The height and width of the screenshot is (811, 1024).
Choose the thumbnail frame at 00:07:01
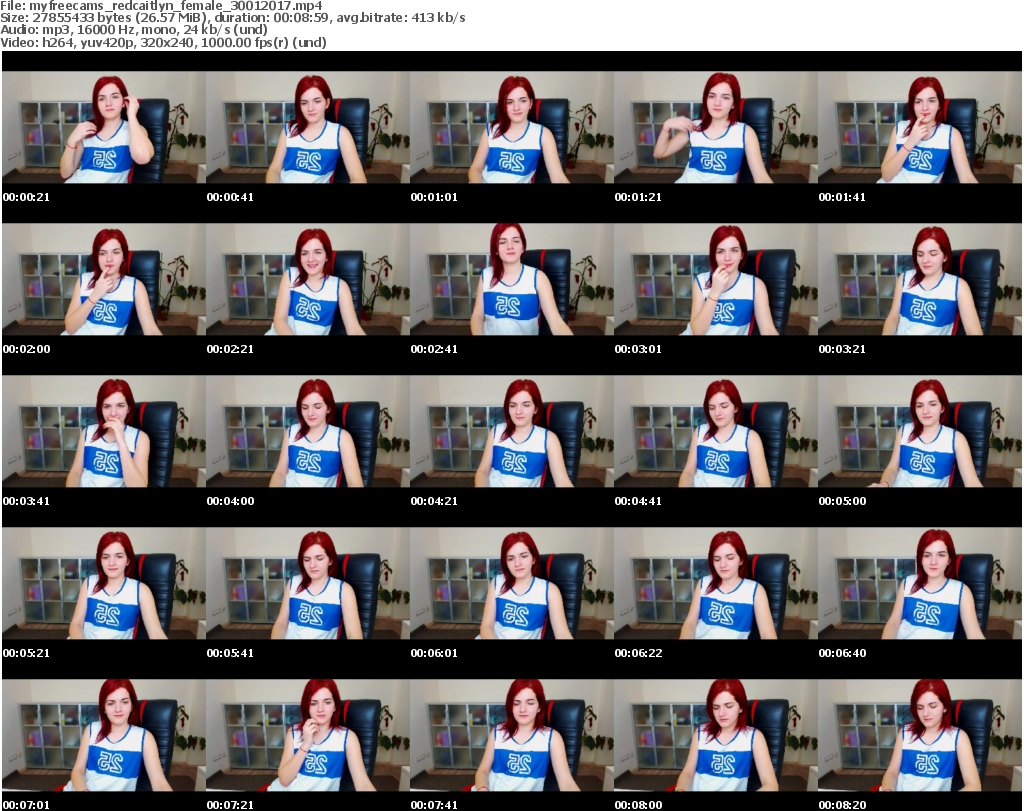click(x=104, y=736)
